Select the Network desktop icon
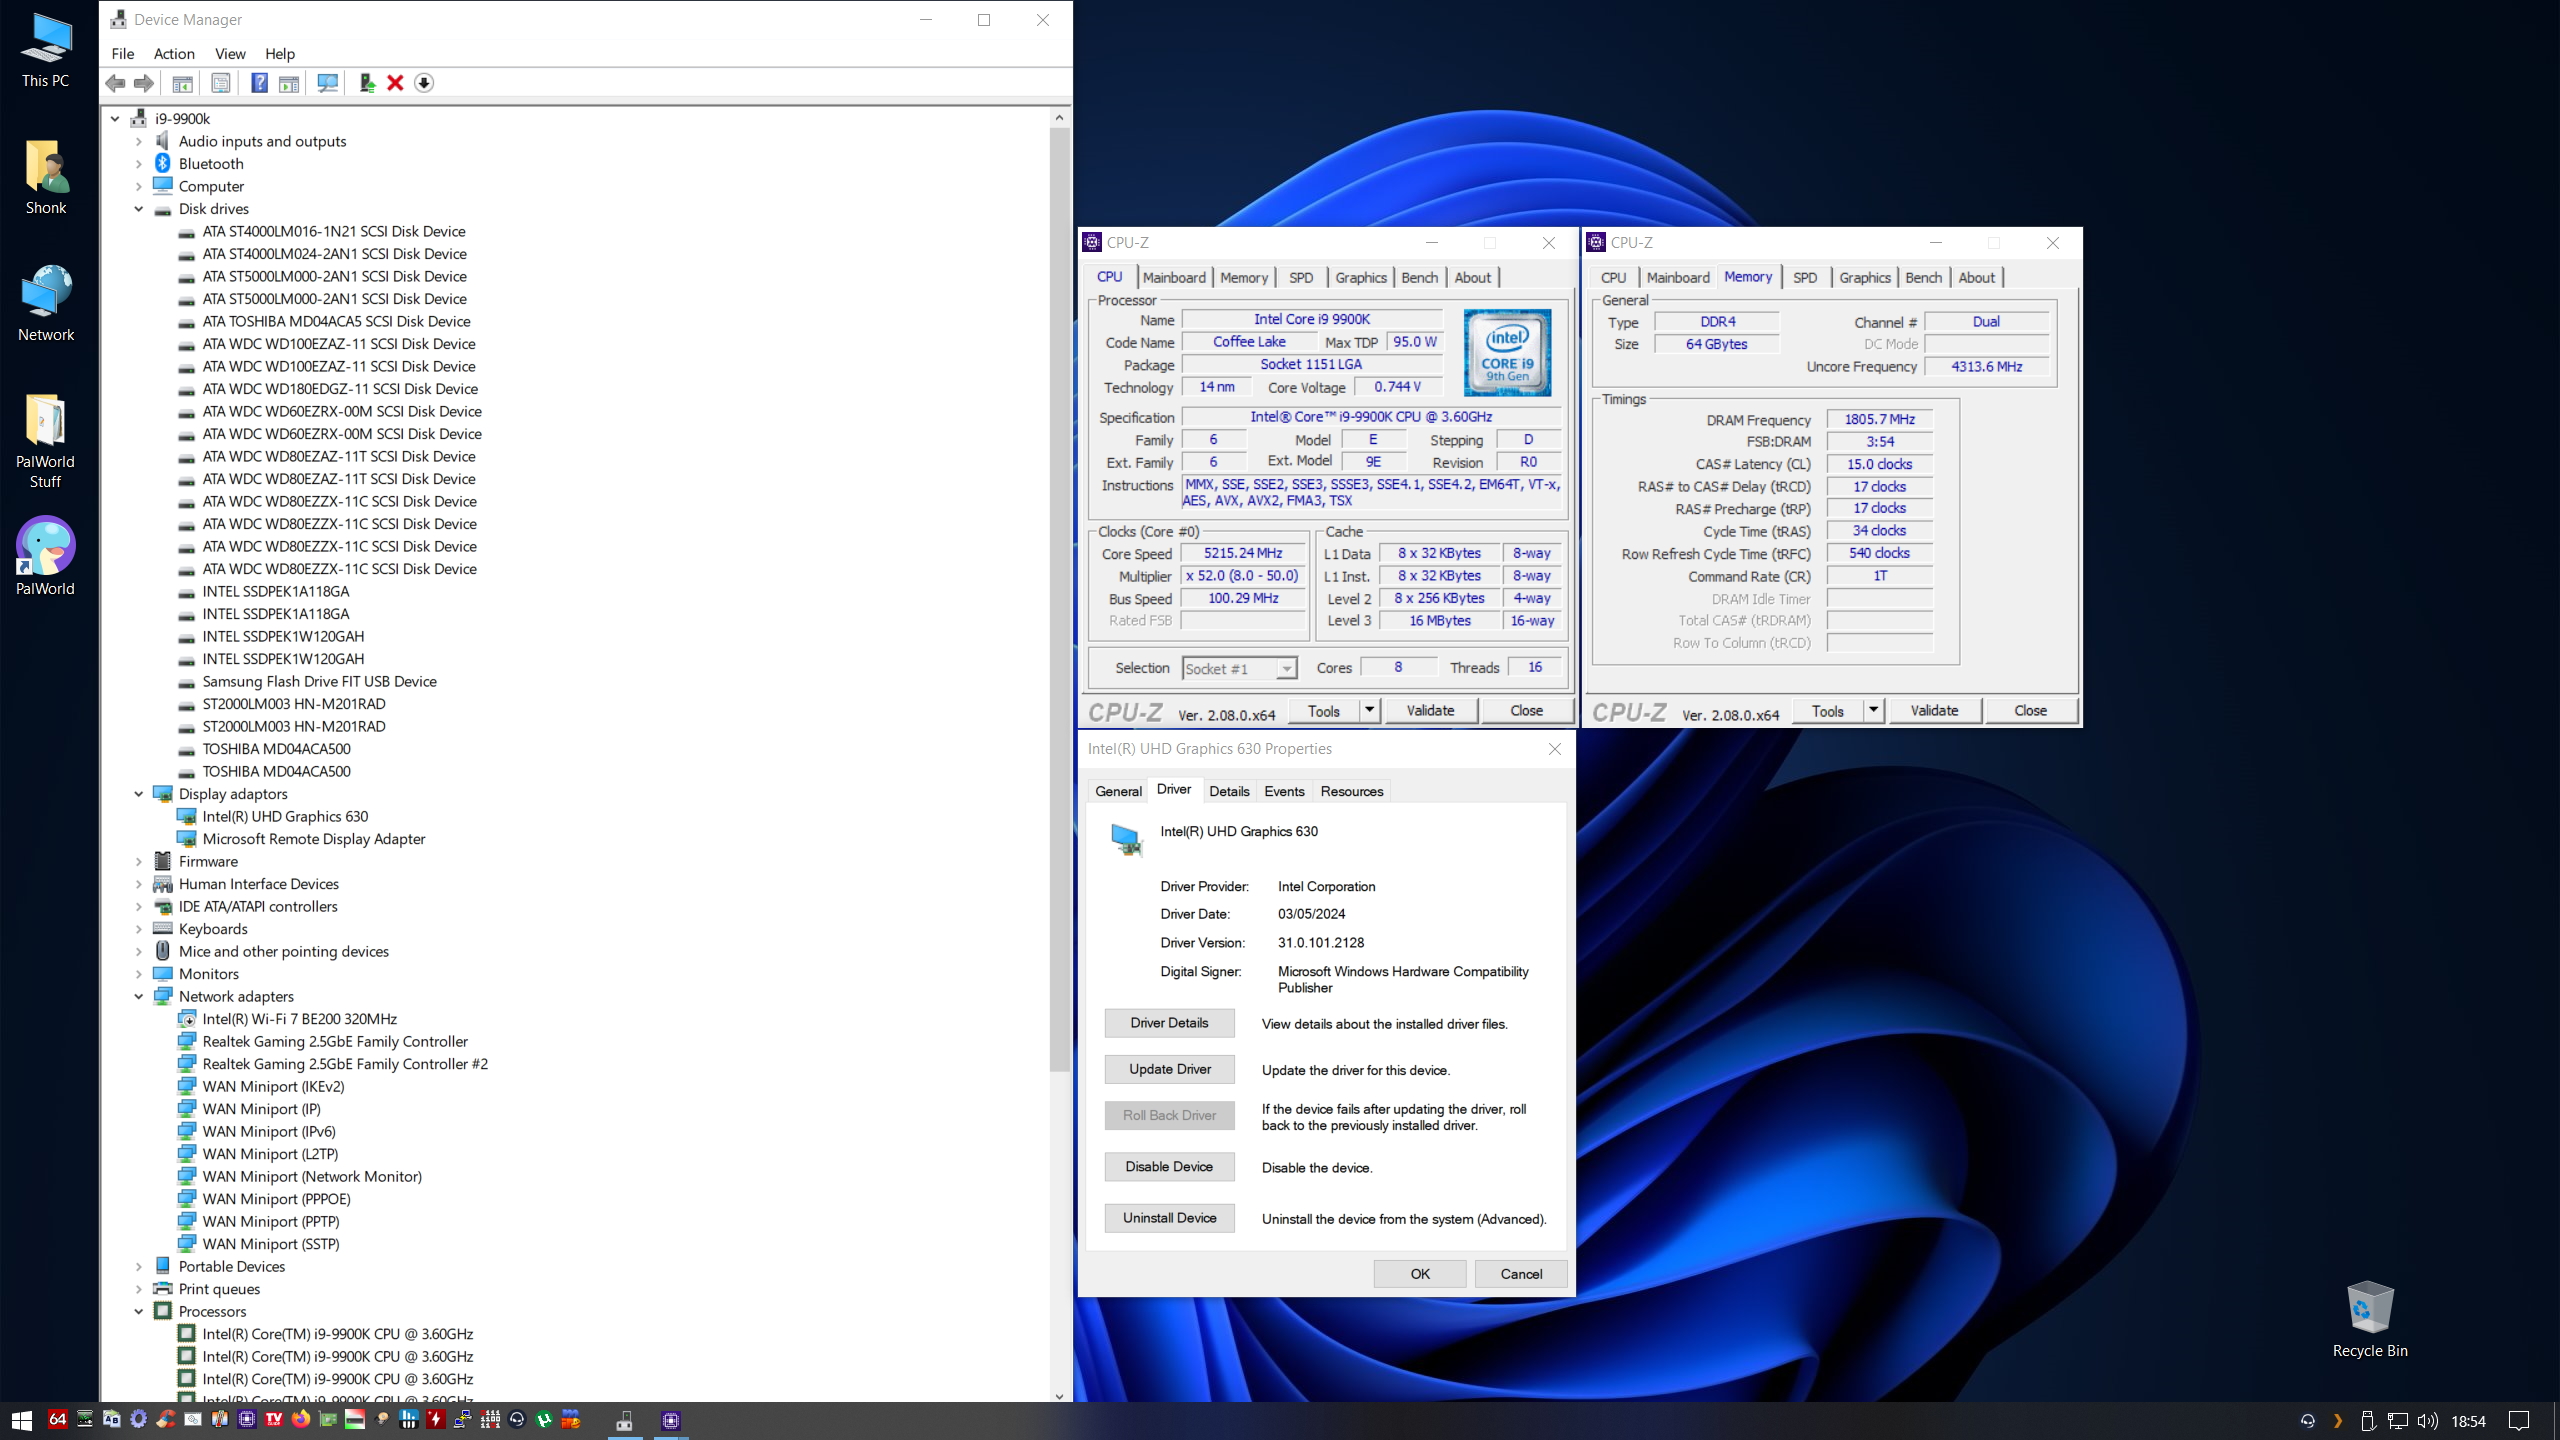2560x1440 pixels. (x=46, y=303)
